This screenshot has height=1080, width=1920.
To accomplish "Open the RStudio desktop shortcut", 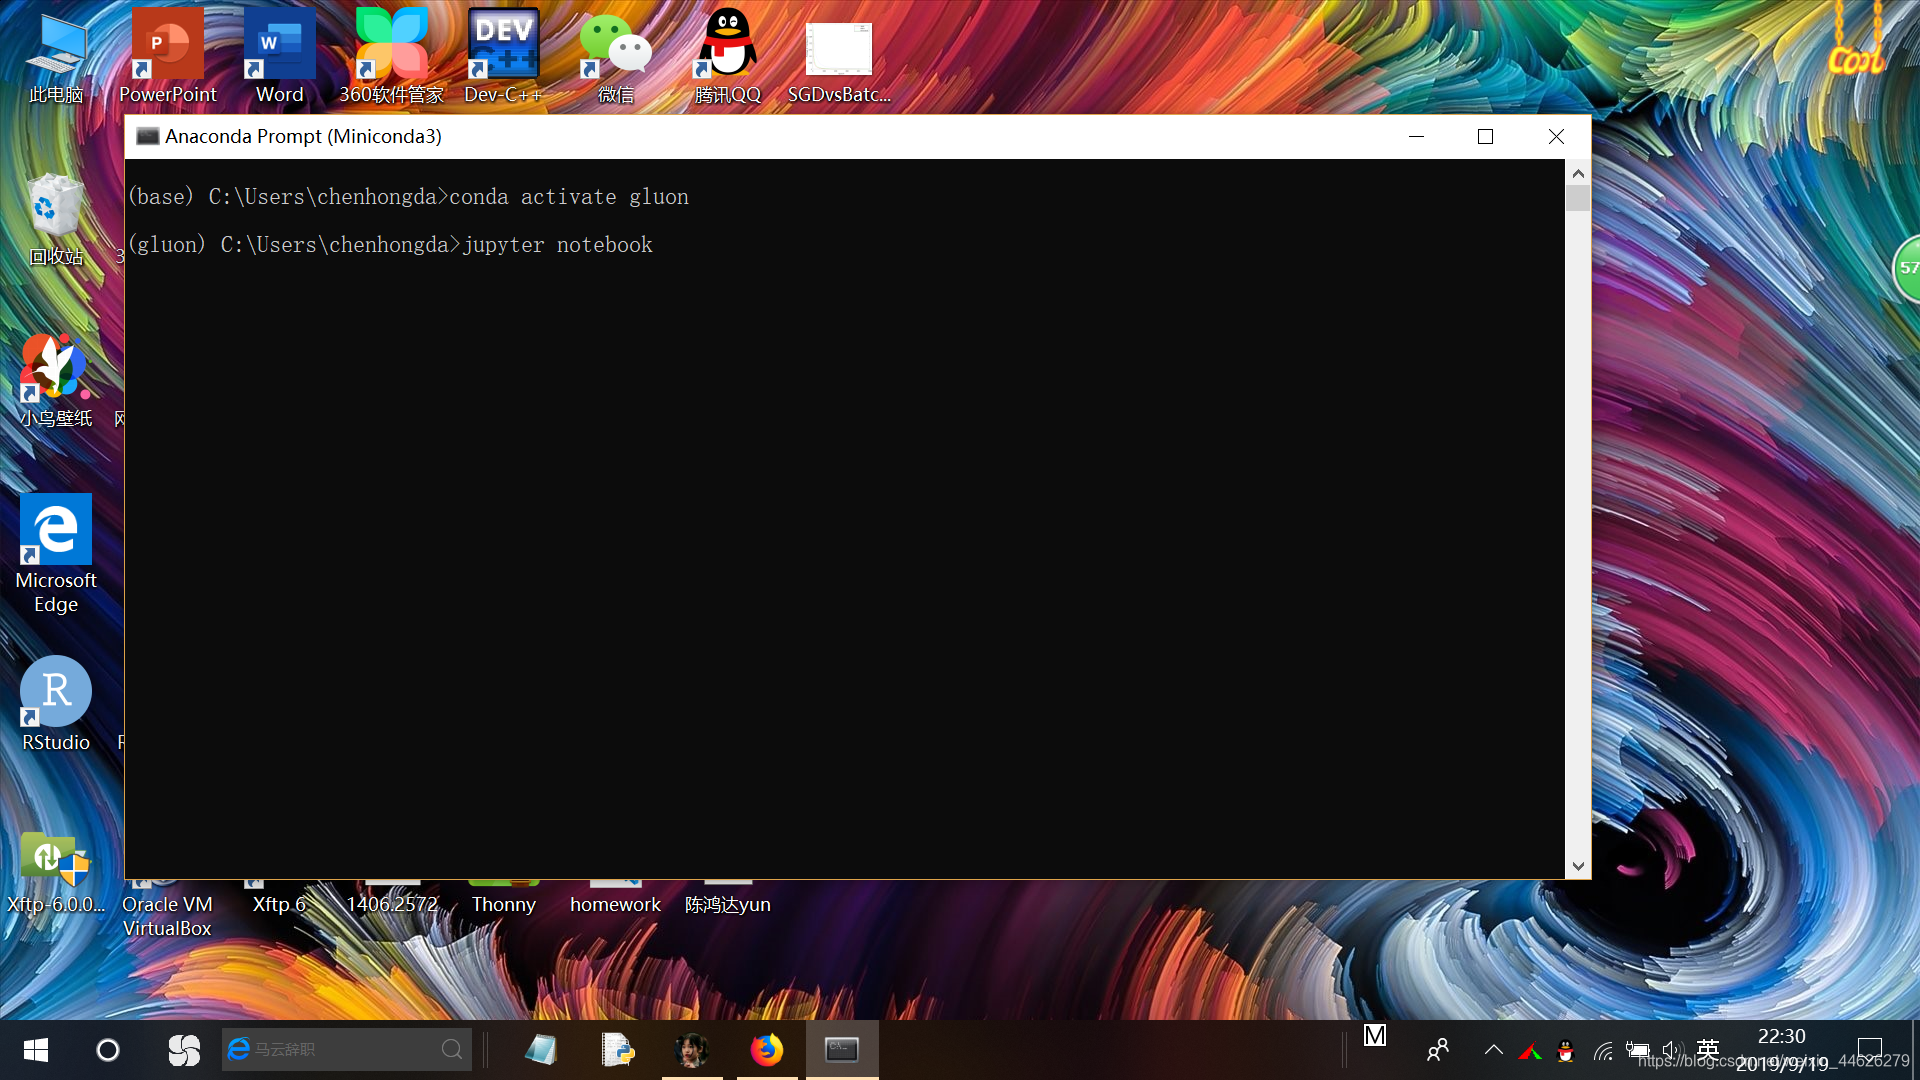I will 56,705.
